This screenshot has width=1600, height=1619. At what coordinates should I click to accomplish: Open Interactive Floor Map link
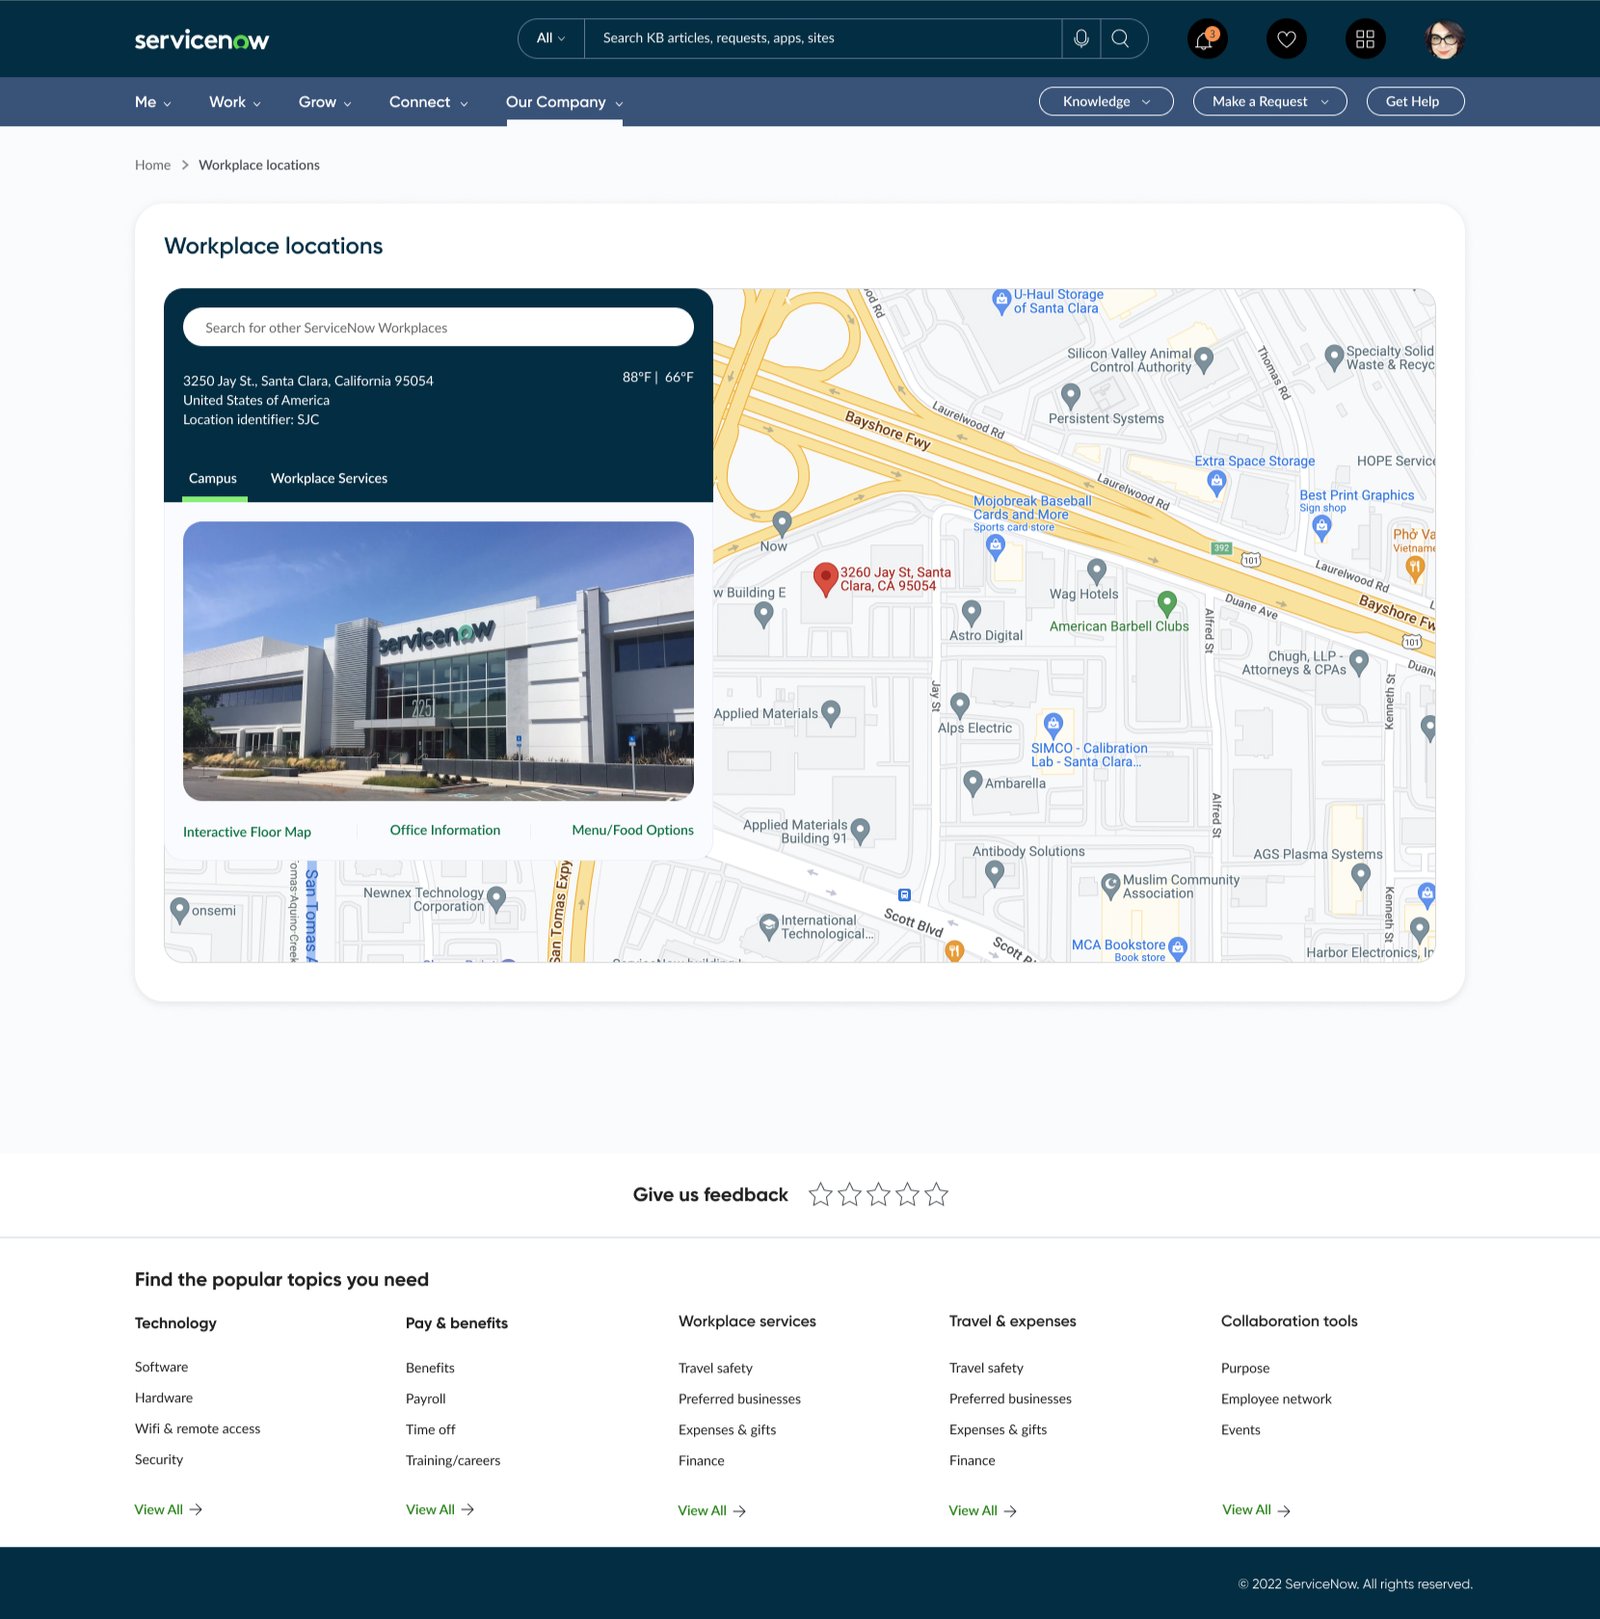(247, 832)
